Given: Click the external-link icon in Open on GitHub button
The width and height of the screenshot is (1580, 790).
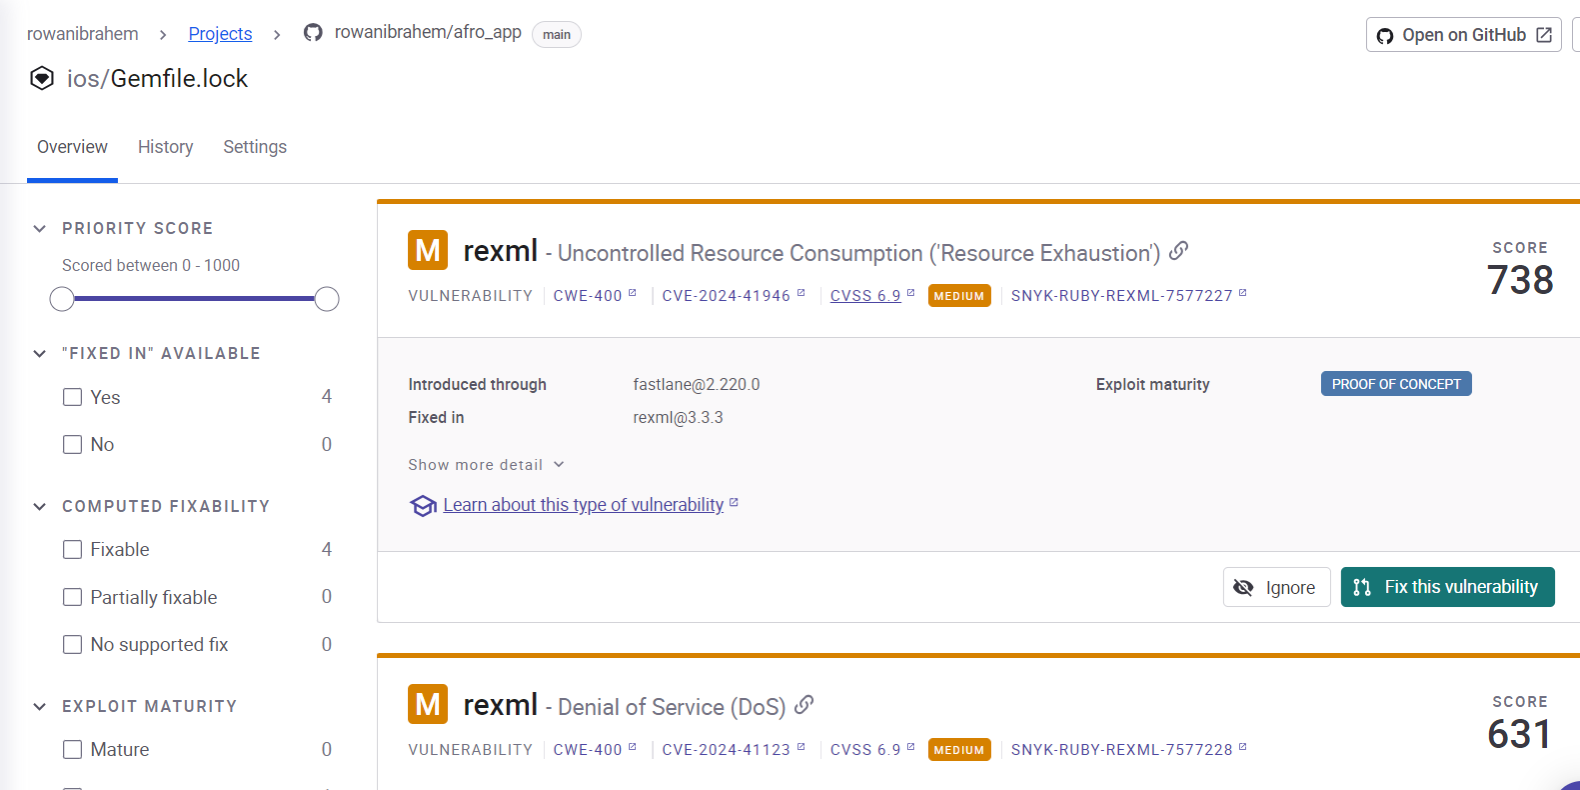Looking at the screenshot, I should pyautogui.click(x=1544, y=35).
